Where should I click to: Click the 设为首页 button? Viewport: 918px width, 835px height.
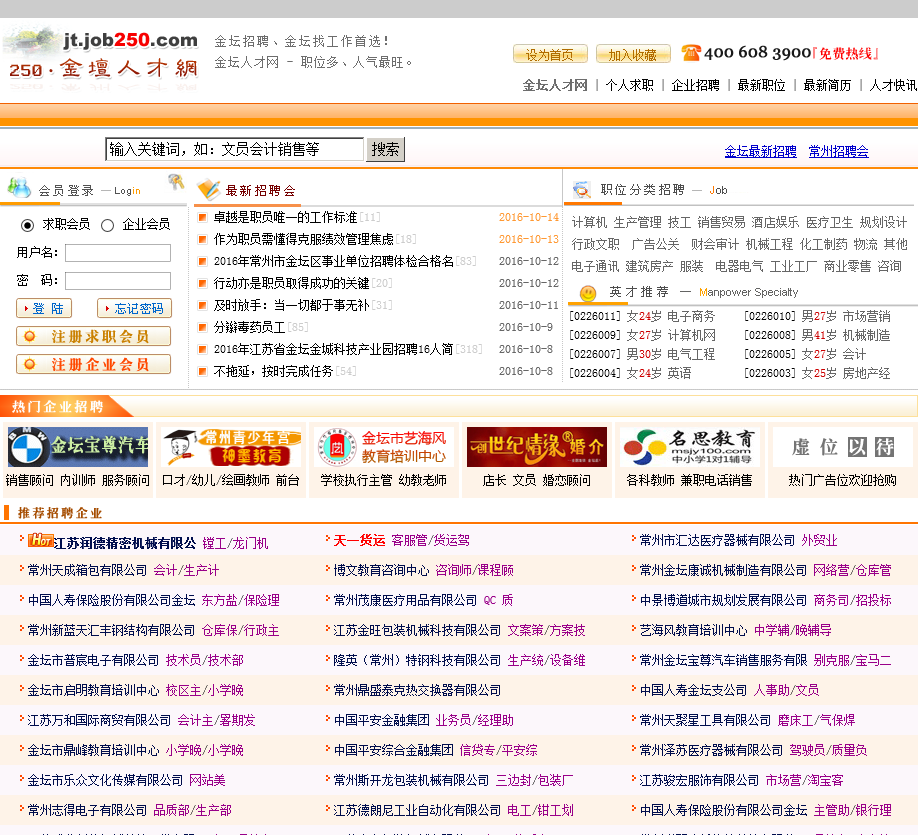point(550,54)
